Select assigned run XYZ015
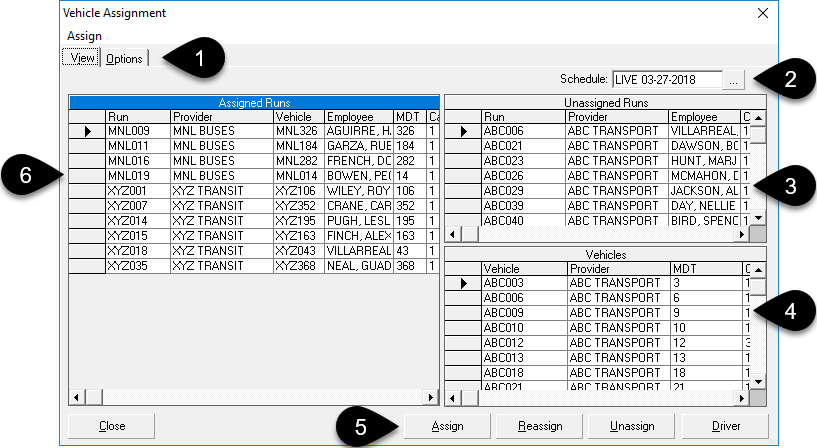Viewport: 817px width, 448px height. (x=138, y=236)
